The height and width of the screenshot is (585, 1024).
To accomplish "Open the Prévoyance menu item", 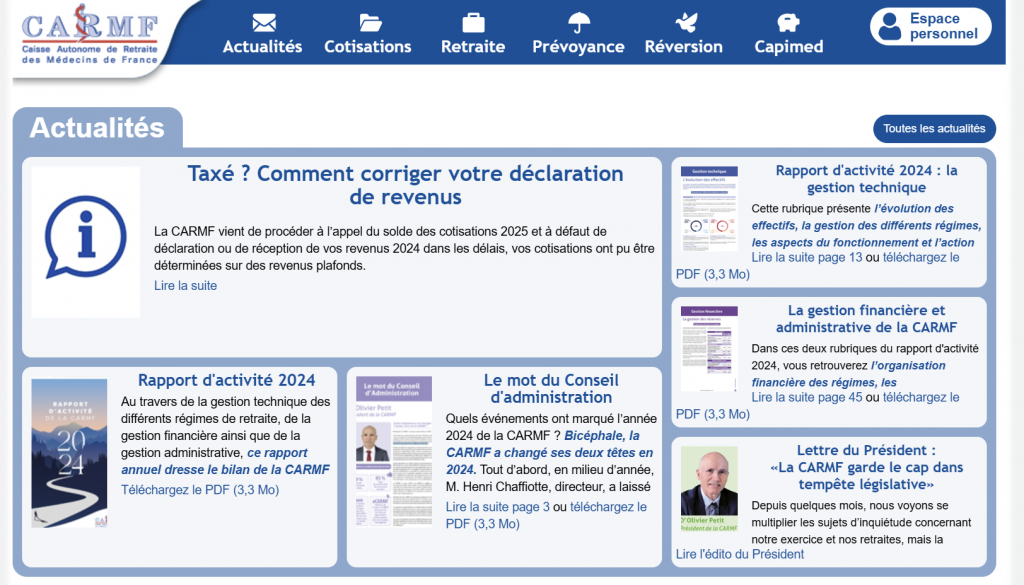I will click(578, 46).
